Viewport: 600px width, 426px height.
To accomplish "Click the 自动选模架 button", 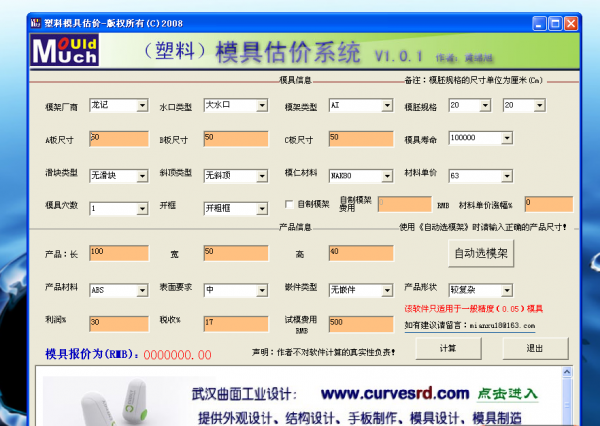I will point(481,253).
